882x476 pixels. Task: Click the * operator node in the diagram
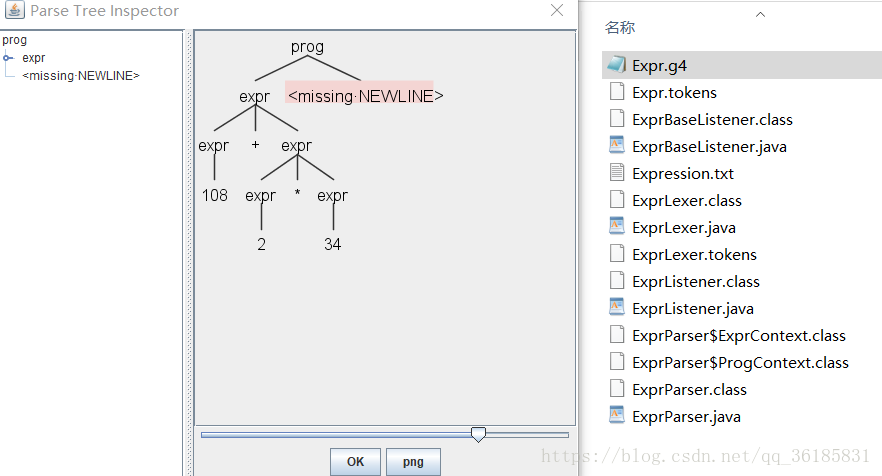pos(298,194)
